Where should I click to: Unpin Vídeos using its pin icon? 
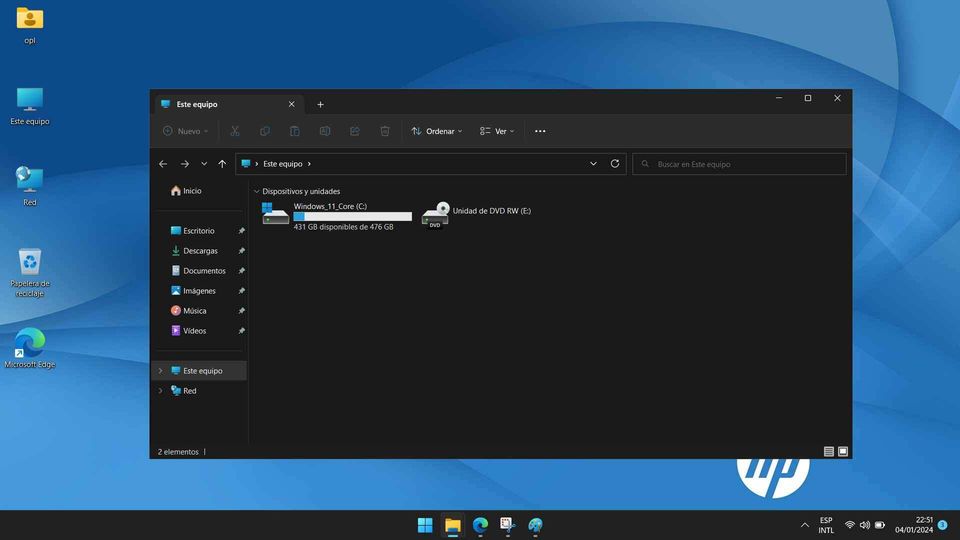[x=241, y=331]
